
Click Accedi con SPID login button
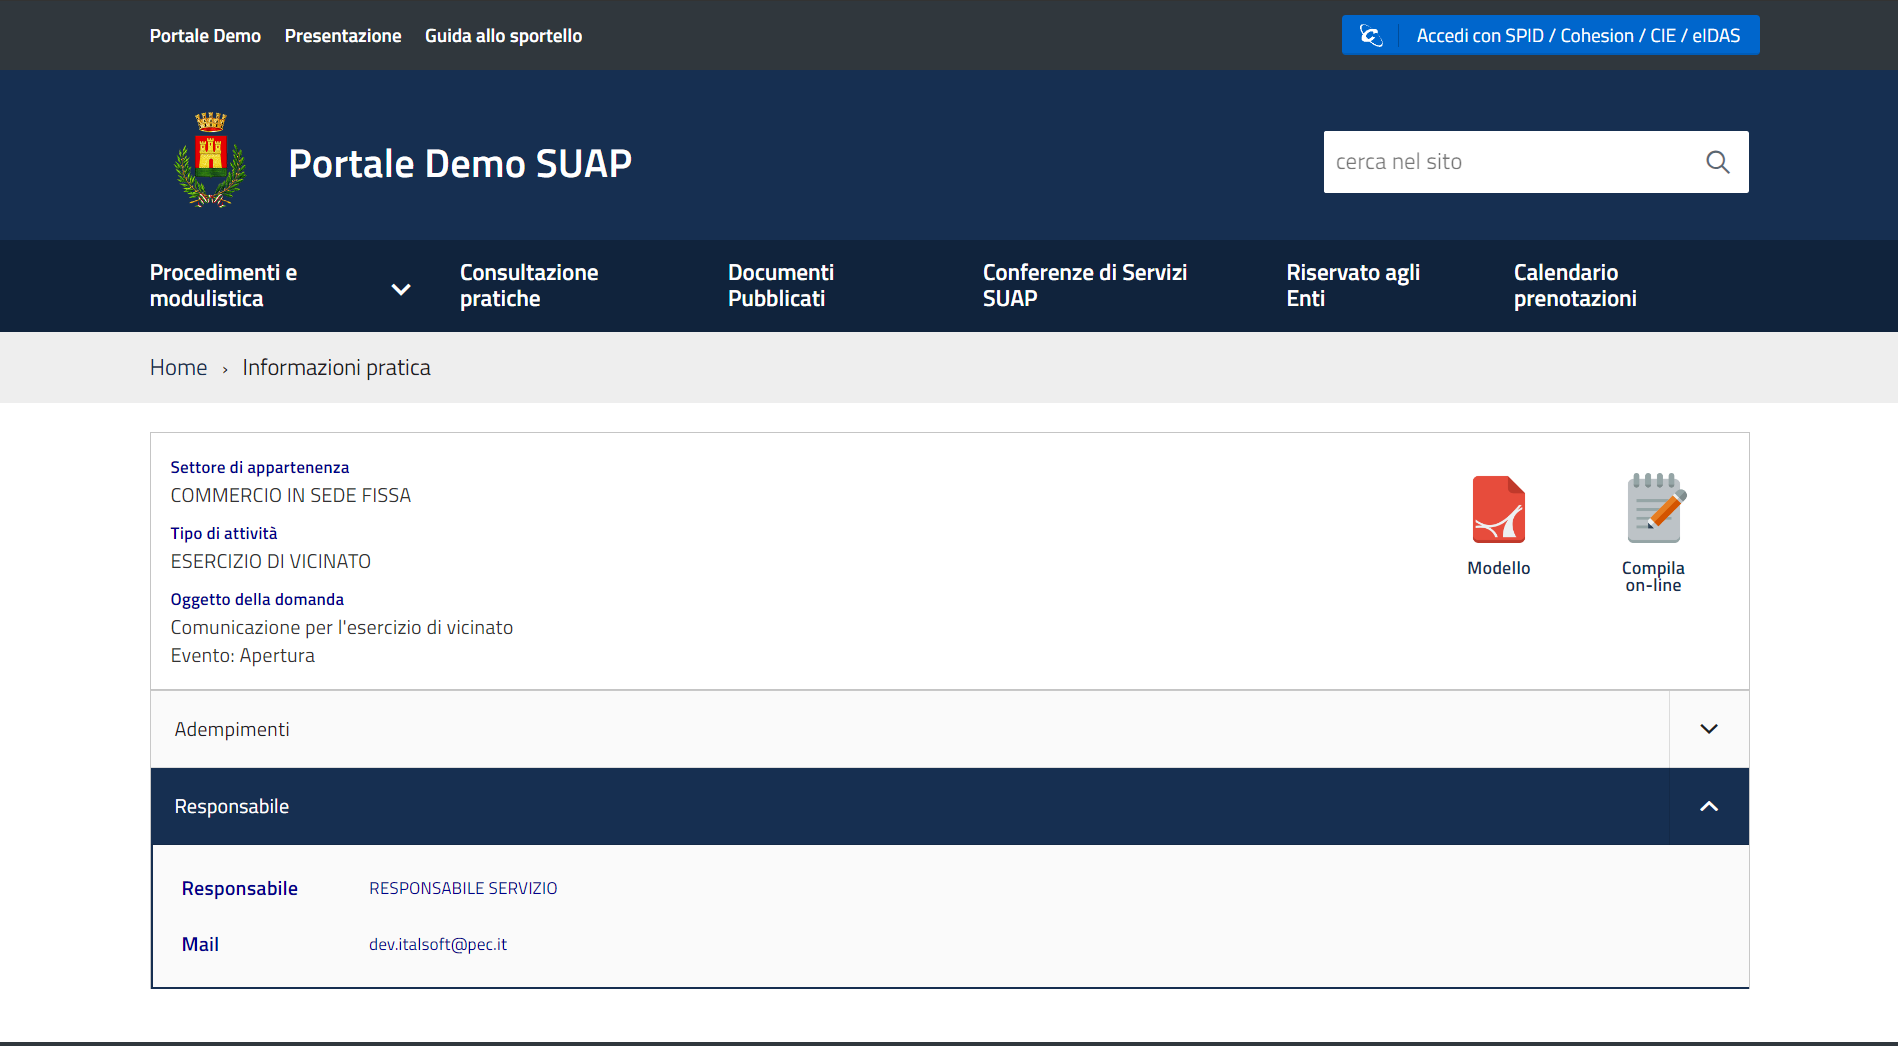1577,36
